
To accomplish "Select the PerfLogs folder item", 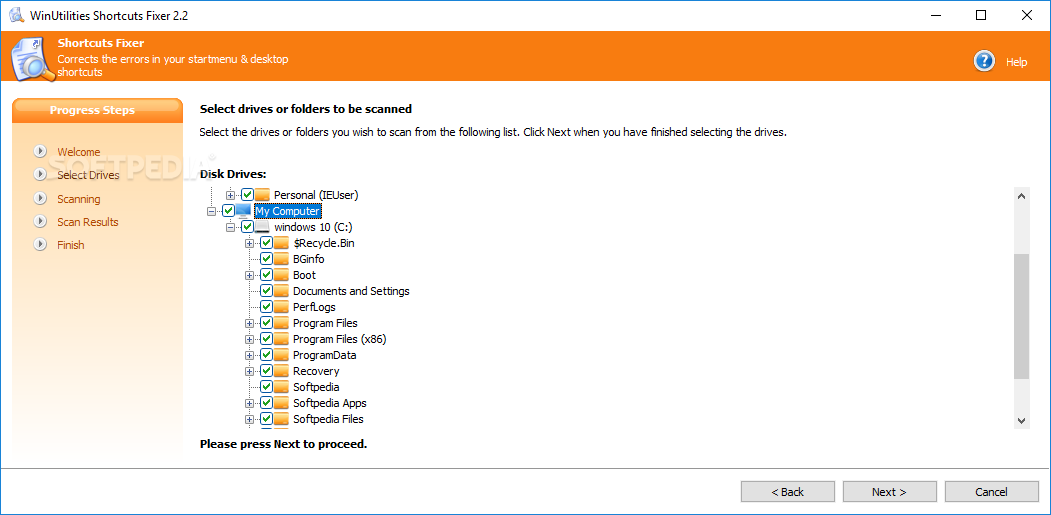I will (314, 306).
